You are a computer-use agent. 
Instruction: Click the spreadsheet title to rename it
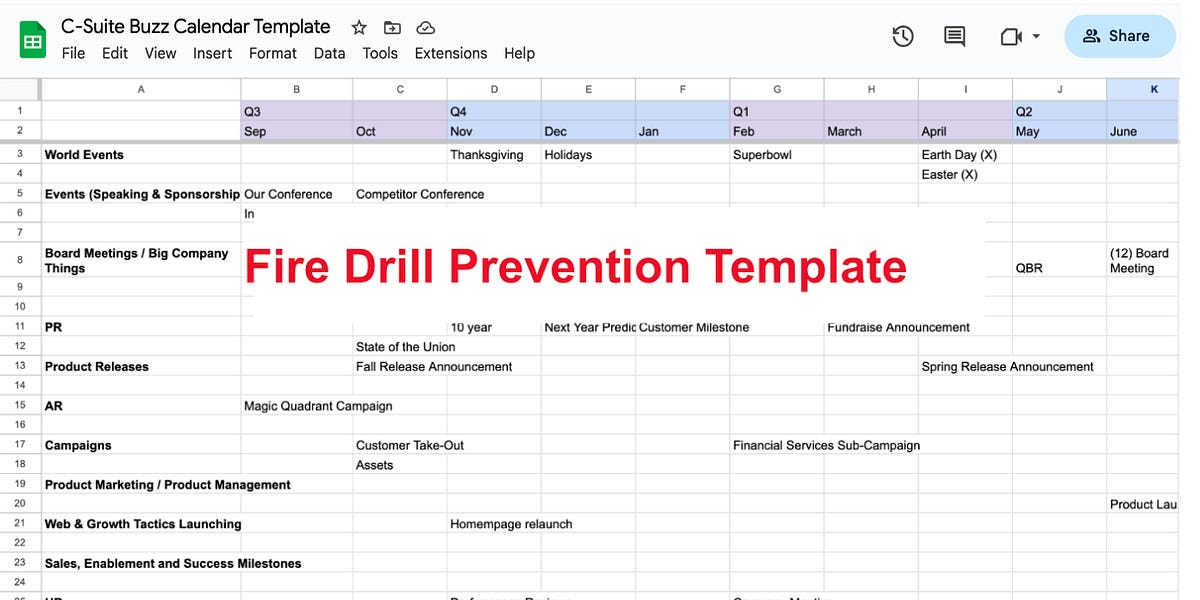coord(195,26)
